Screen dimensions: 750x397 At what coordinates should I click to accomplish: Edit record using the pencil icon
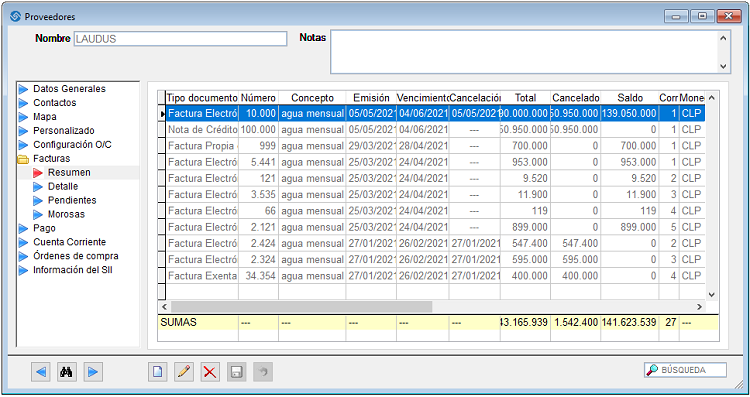[184, 372]
